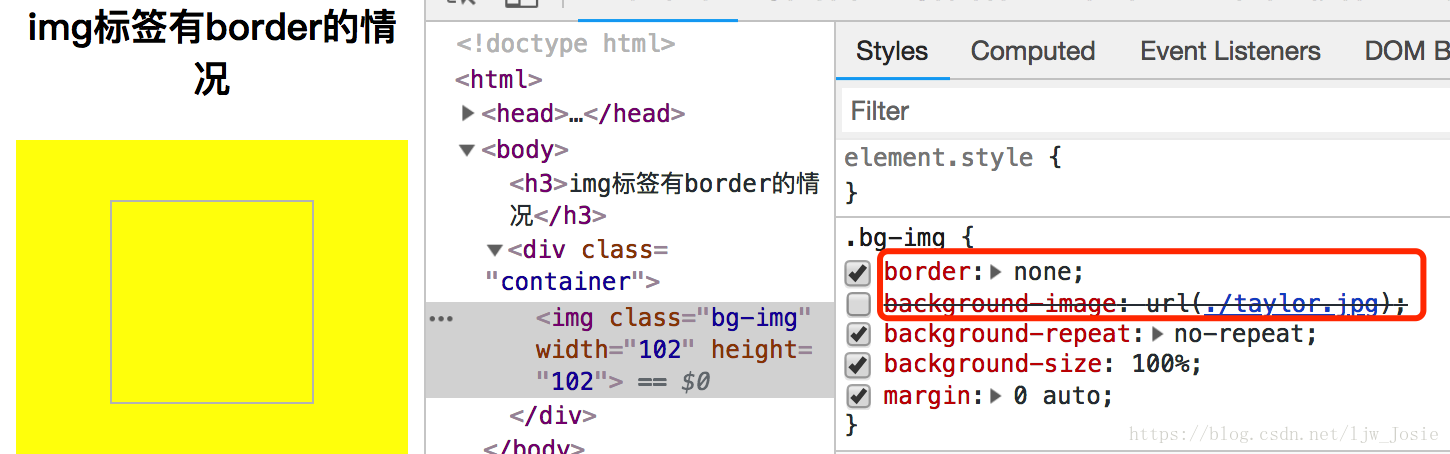Uncheck the background-size property checkbox
The height and width of the screenshot is (454, 1450).
coord(858,365)
